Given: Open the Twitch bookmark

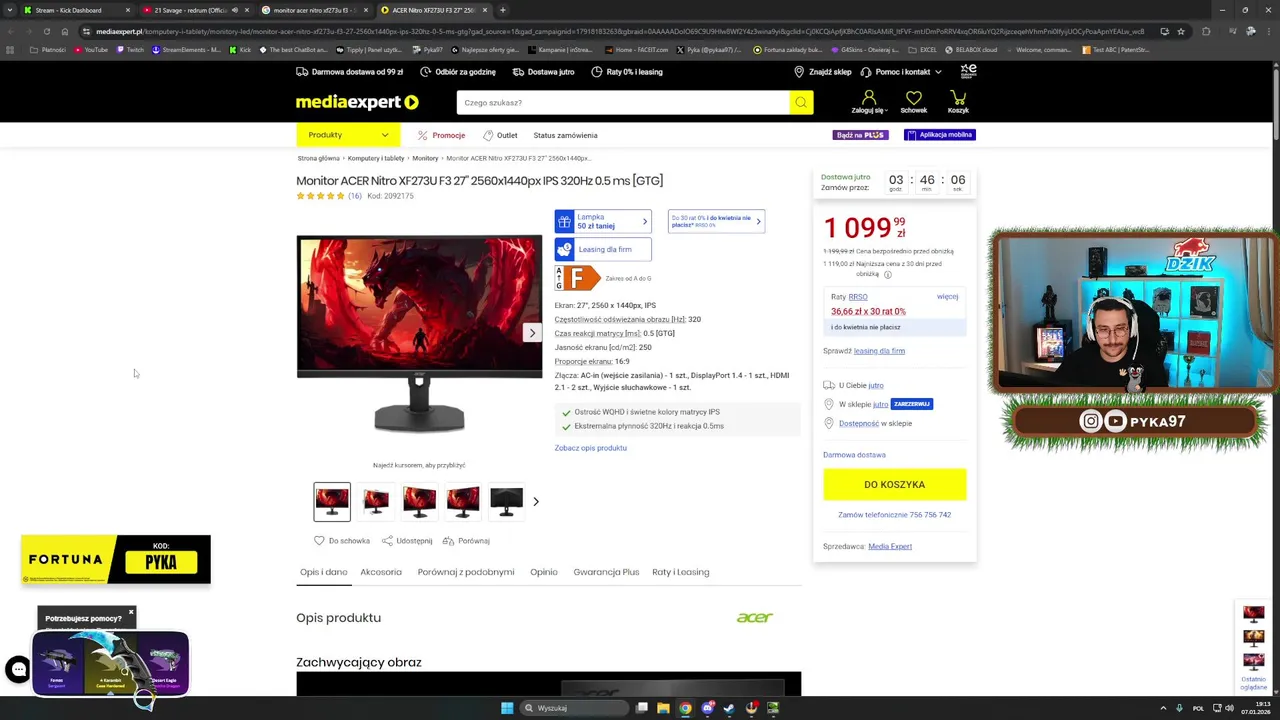Looking at the screenshot, I should point(129,49).
